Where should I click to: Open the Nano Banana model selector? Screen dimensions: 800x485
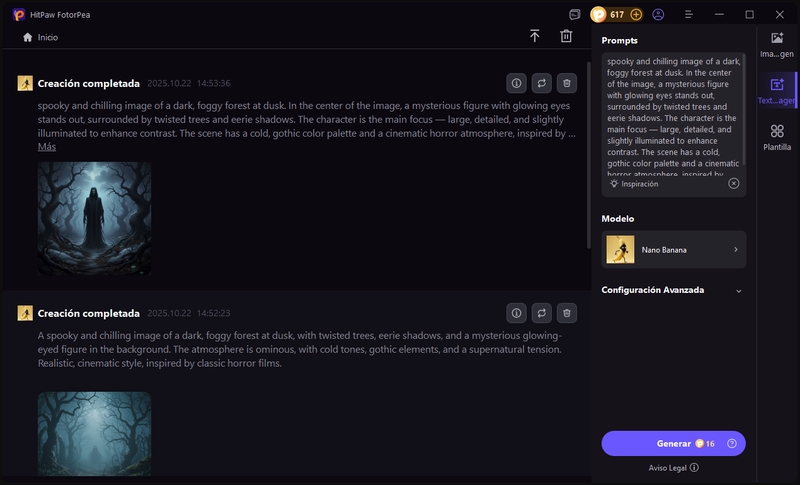(673, 249)
